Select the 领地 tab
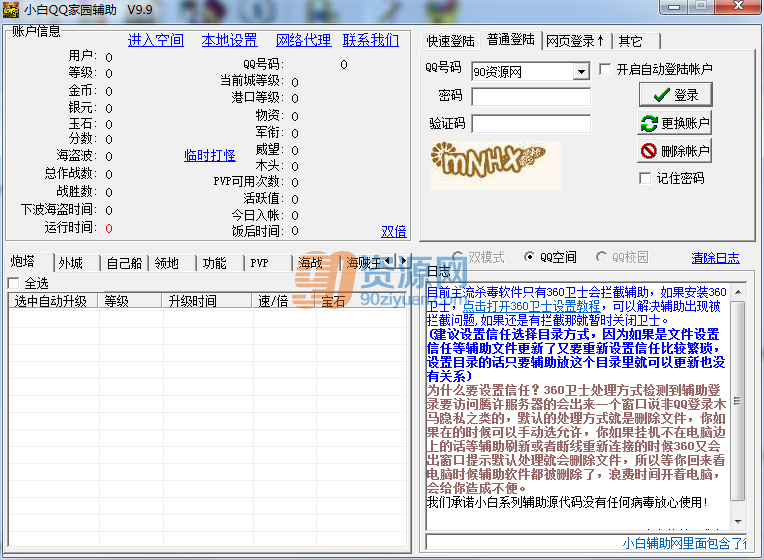The height and width of the screenshot is (560, 764). point(172,263)
